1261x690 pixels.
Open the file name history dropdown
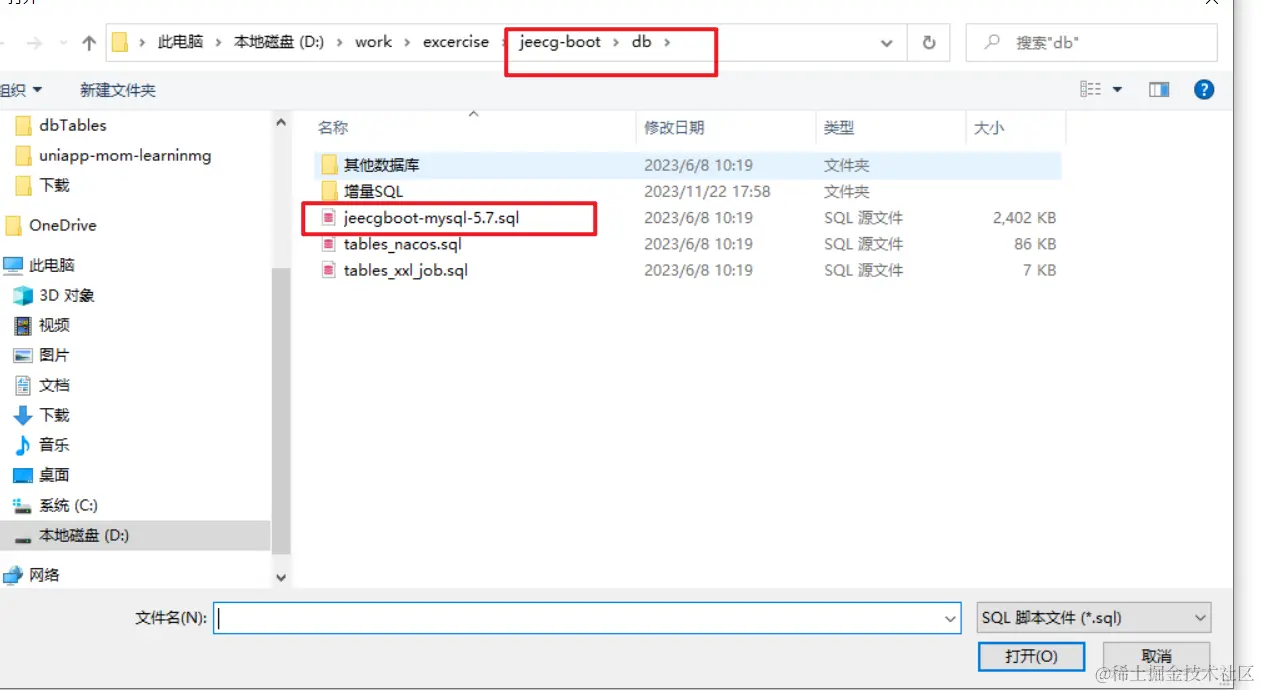point(951,619)
